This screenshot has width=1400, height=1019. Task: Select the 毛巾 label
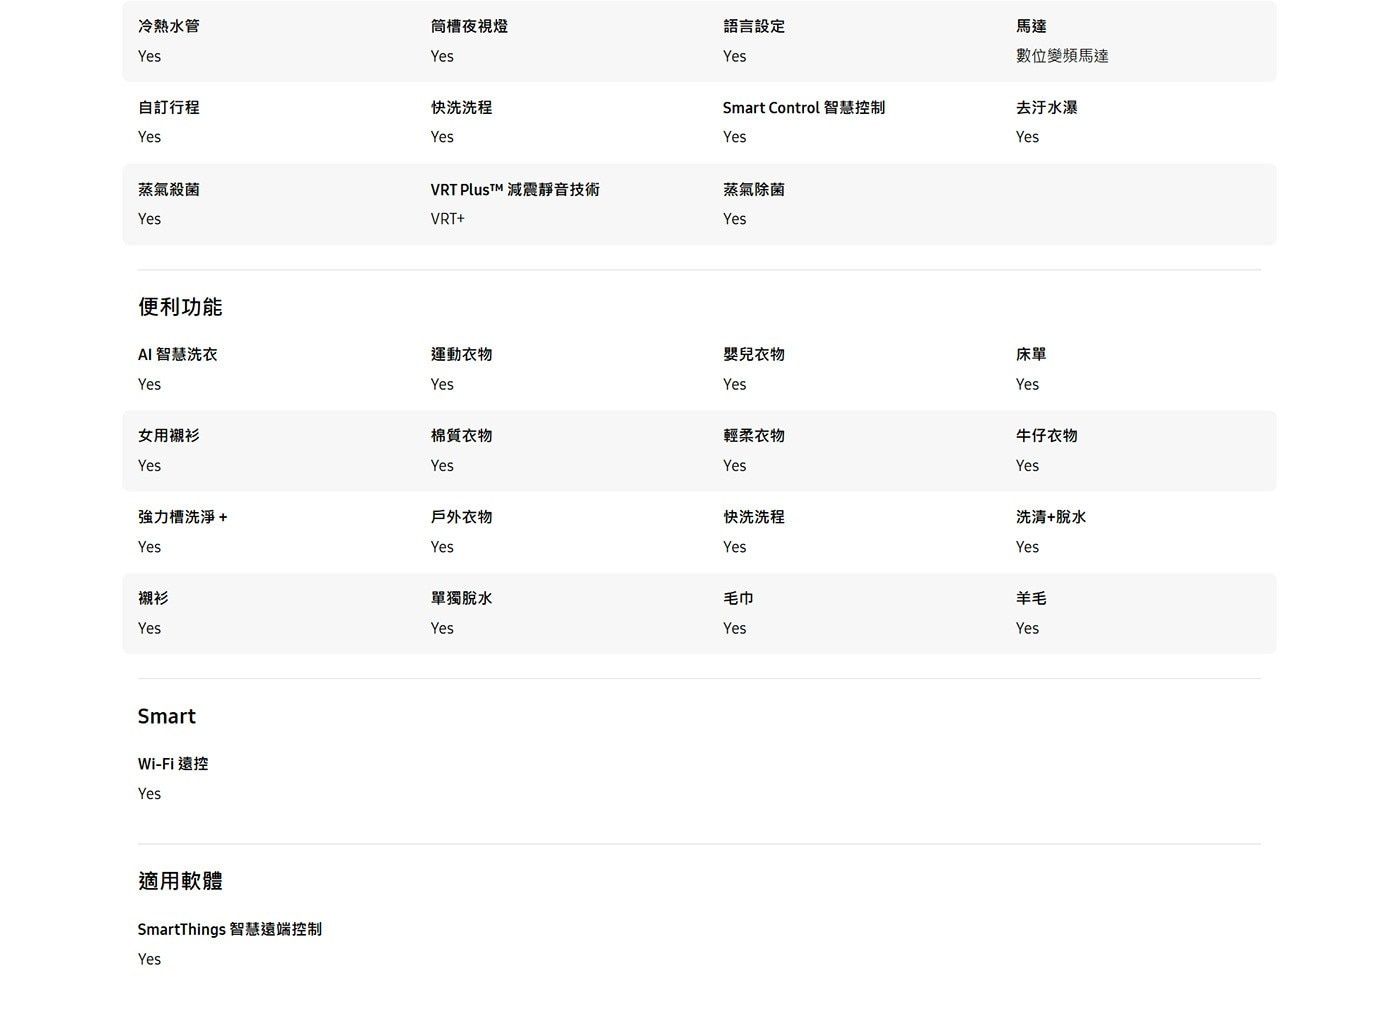click(x=738, y=598)
